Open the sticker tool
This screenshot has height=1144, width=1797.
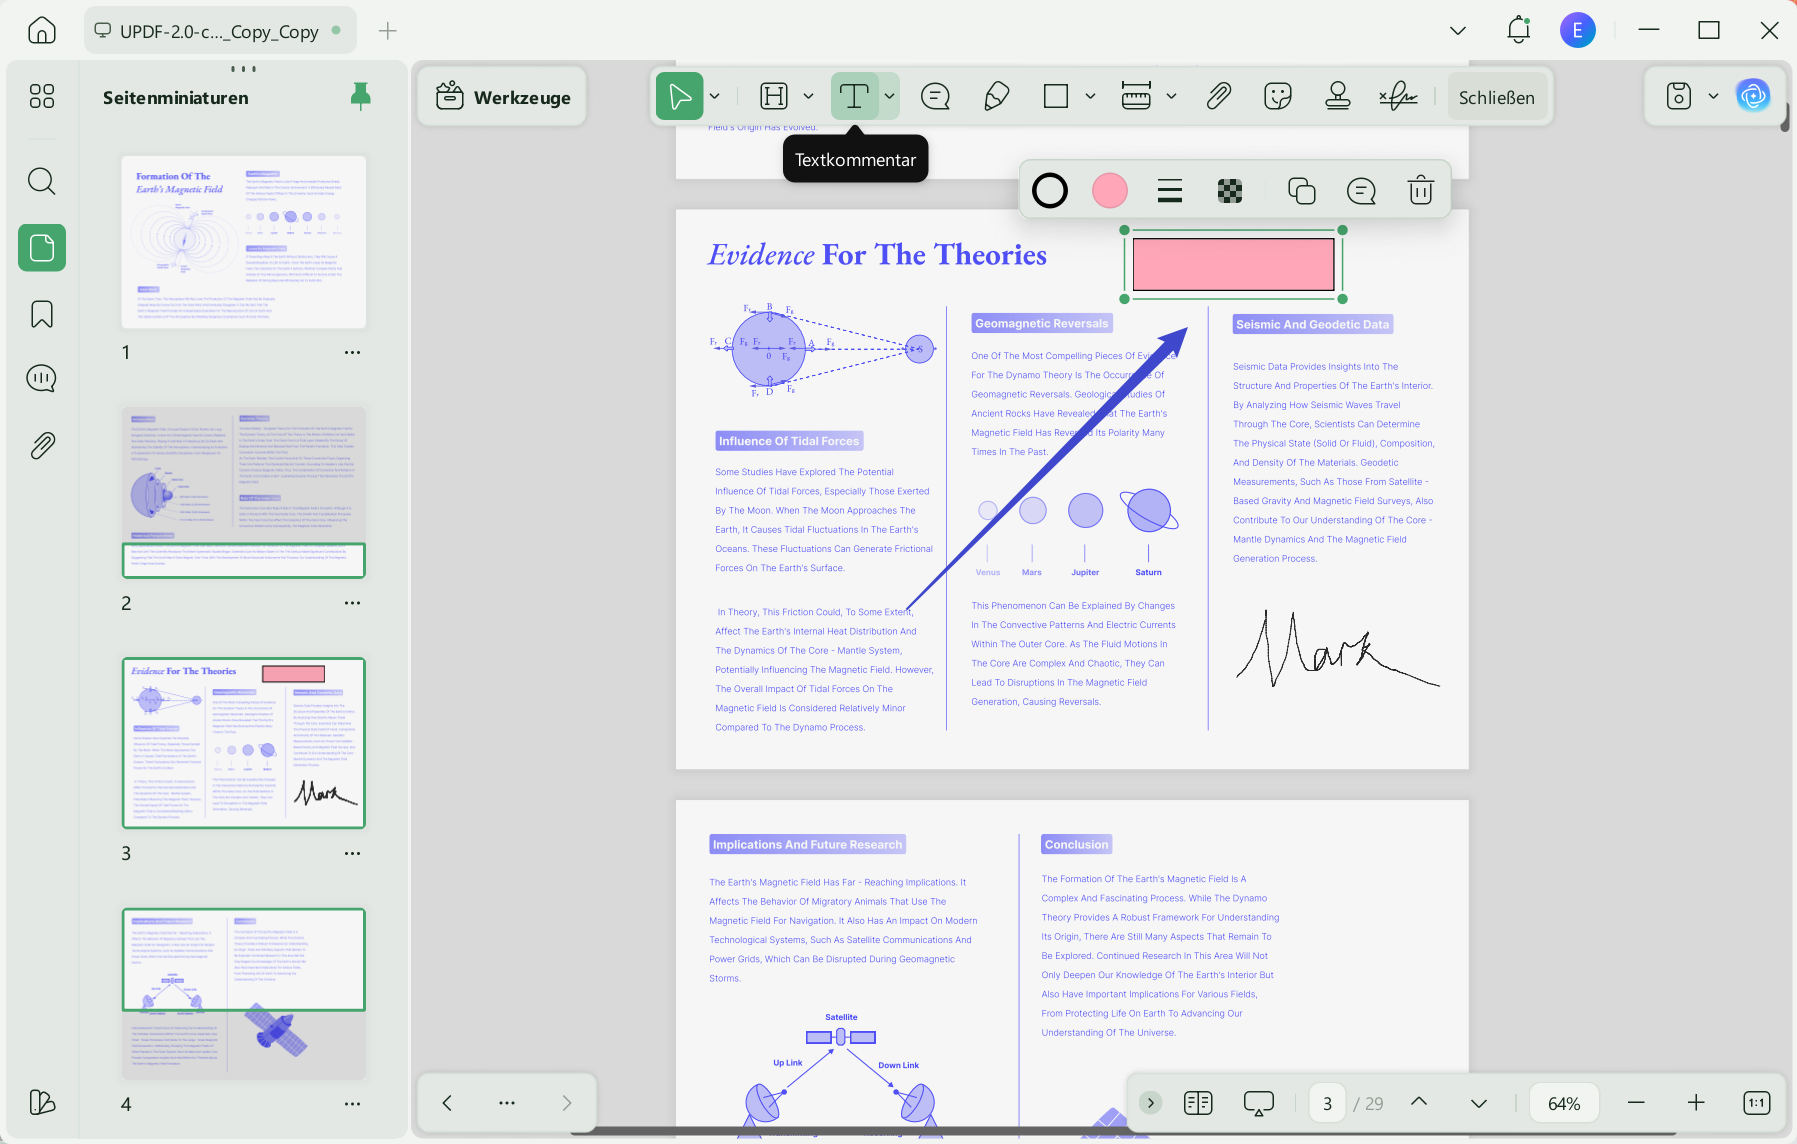1278,96
